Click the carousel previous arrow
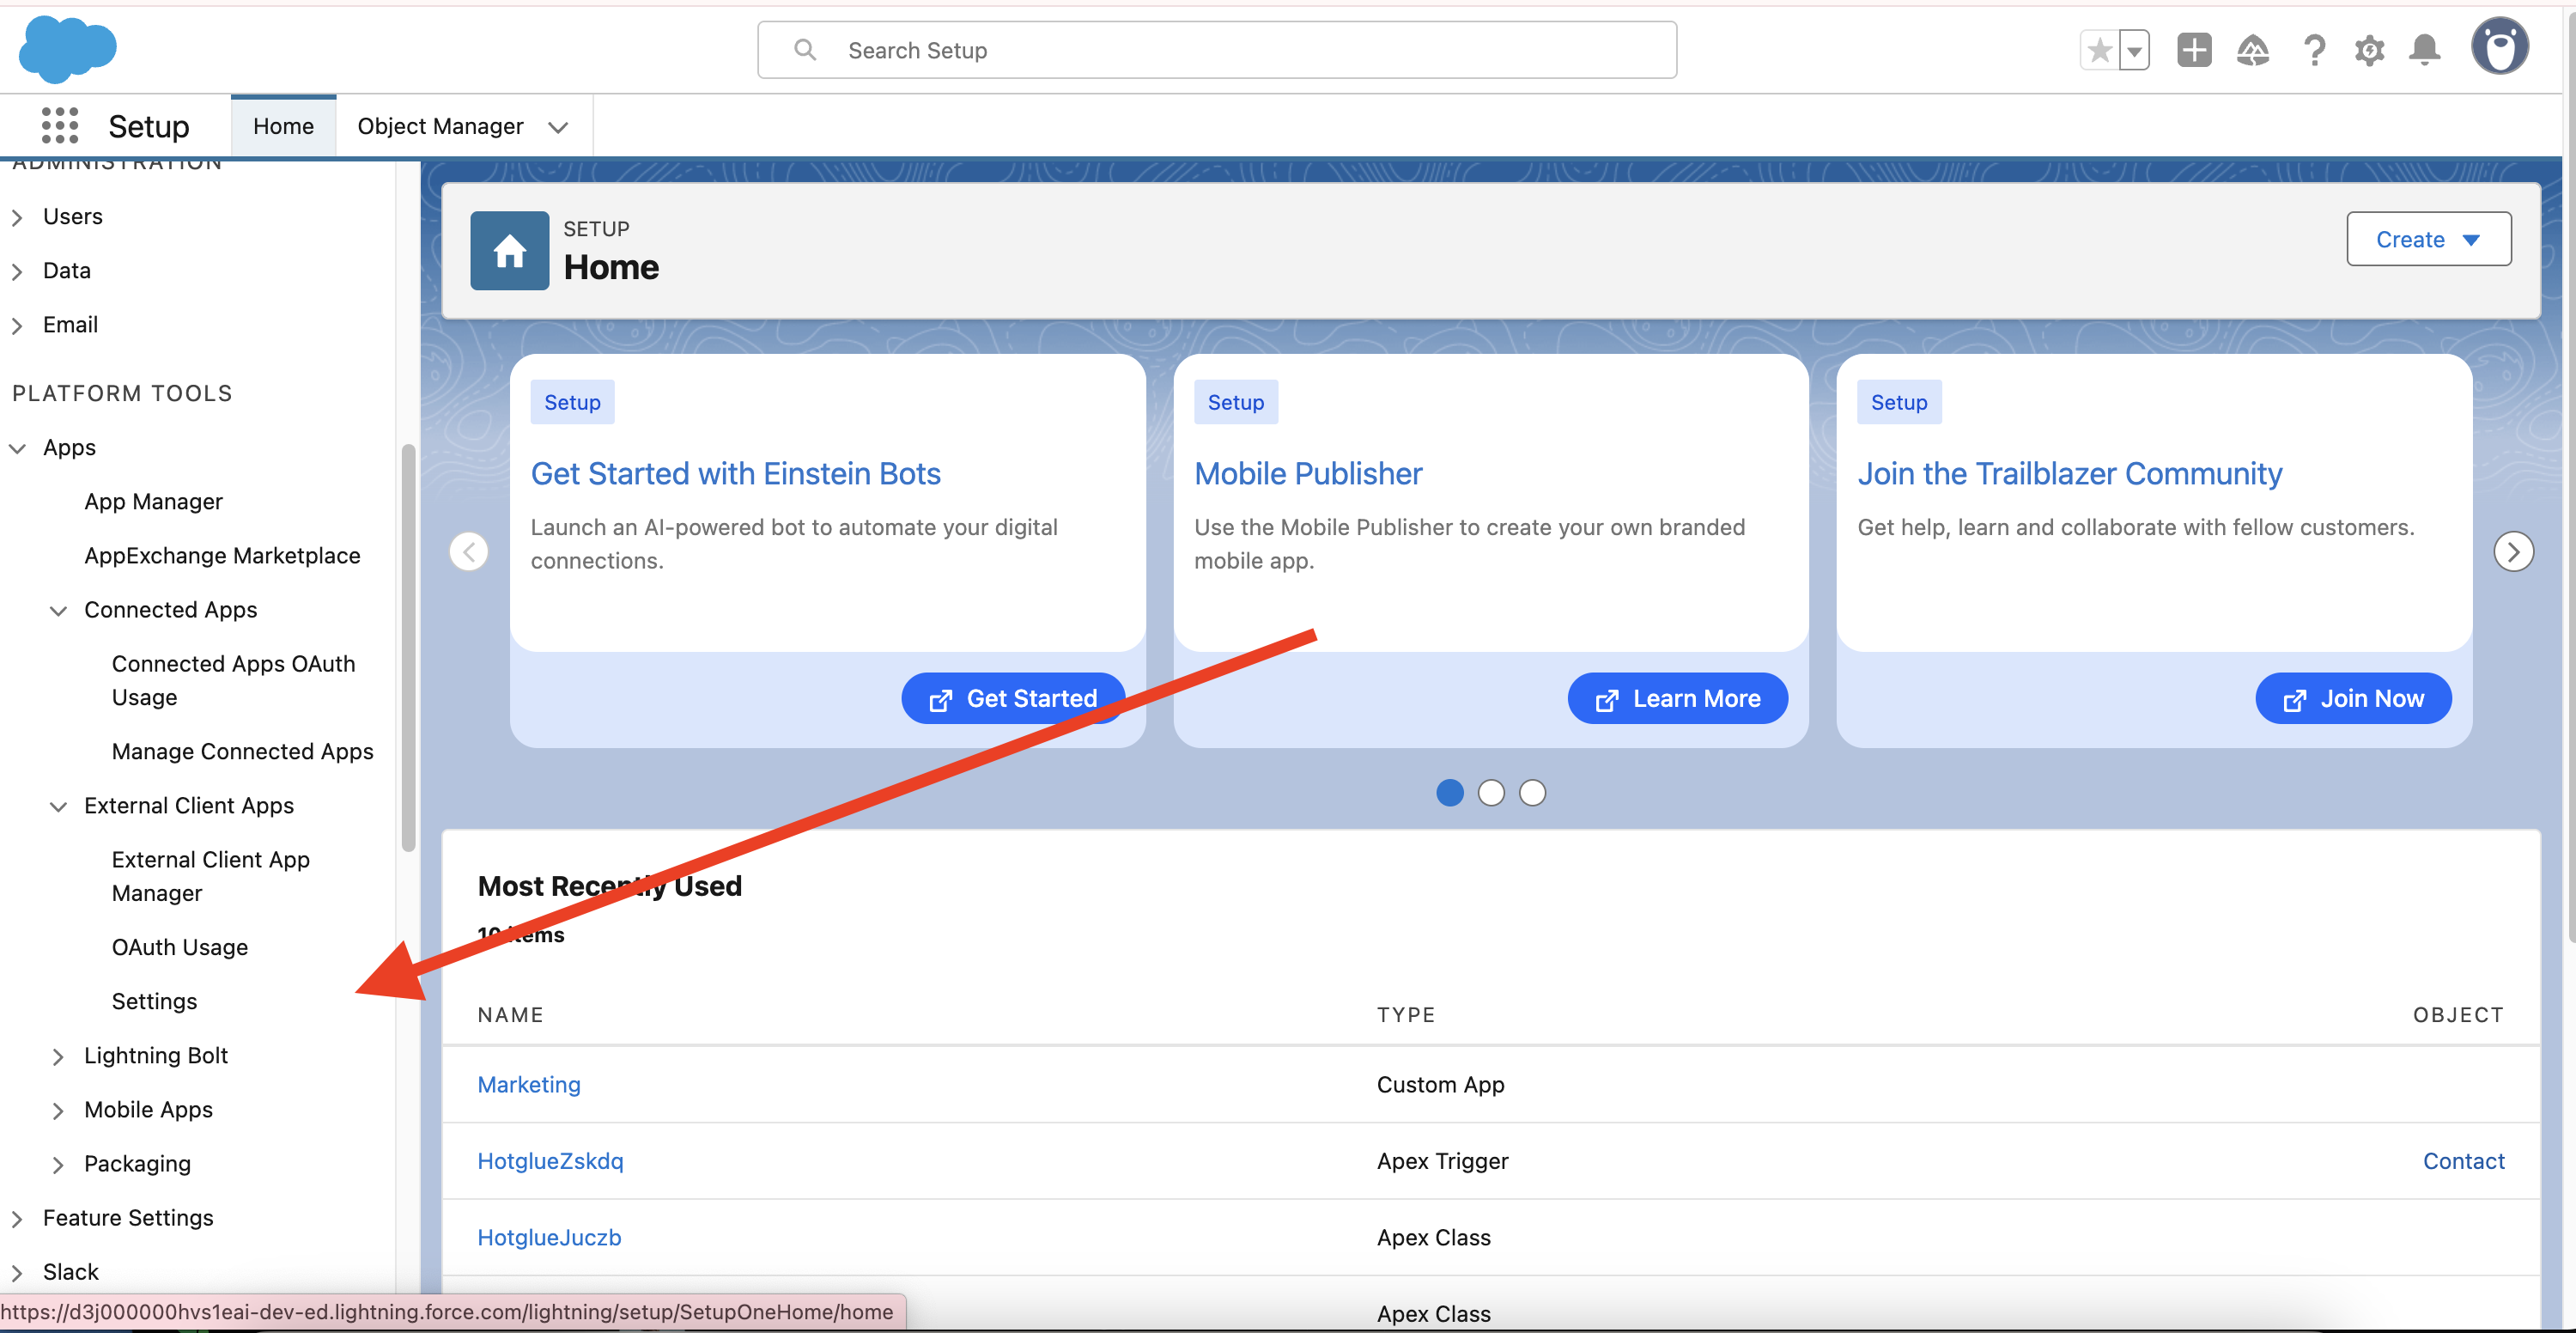Image resolution: width=2576 pixels, height=1333 pixels. tap(468, 551)
